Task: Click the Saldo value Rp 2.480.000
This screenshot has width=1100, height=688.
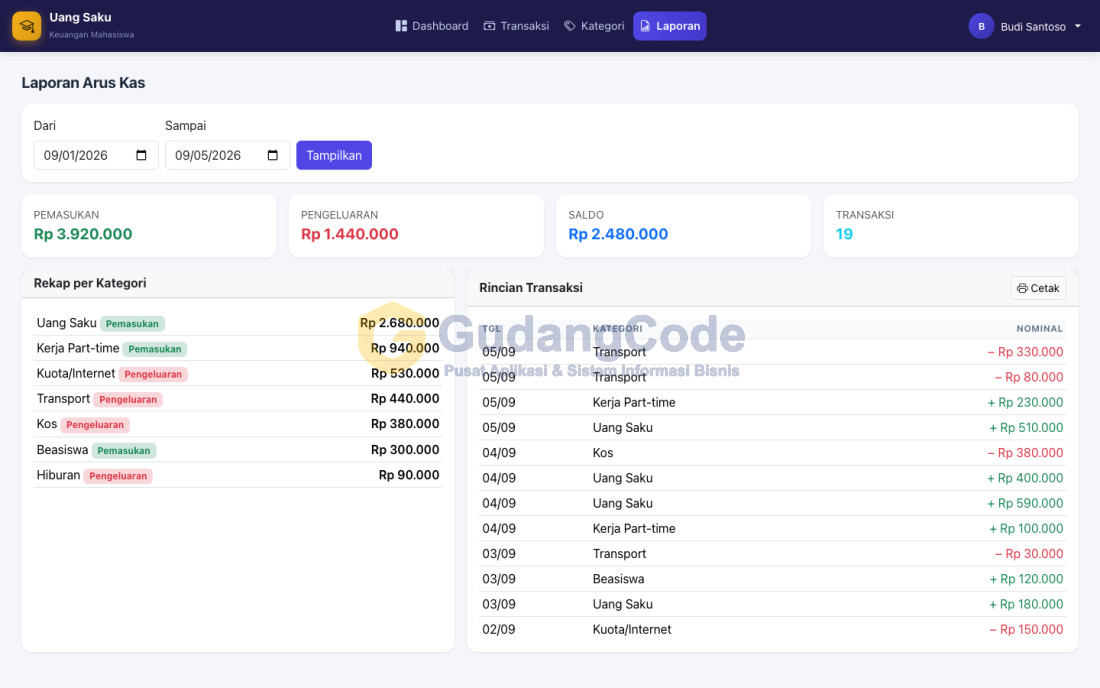Action: [x=618, y=234]
